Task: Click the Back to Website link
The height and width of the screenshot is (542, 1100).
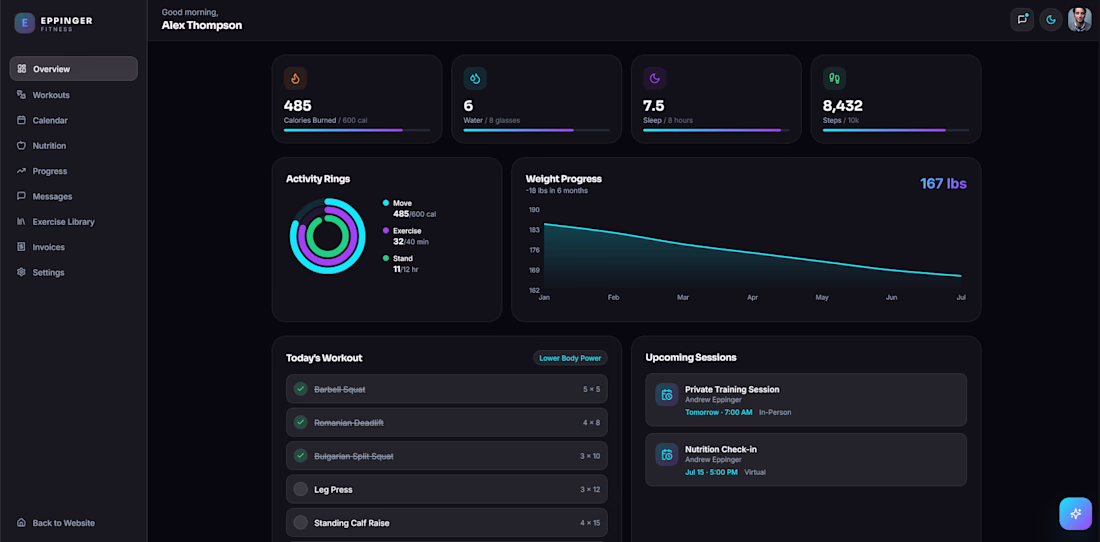Action: [x=64, y=522]
